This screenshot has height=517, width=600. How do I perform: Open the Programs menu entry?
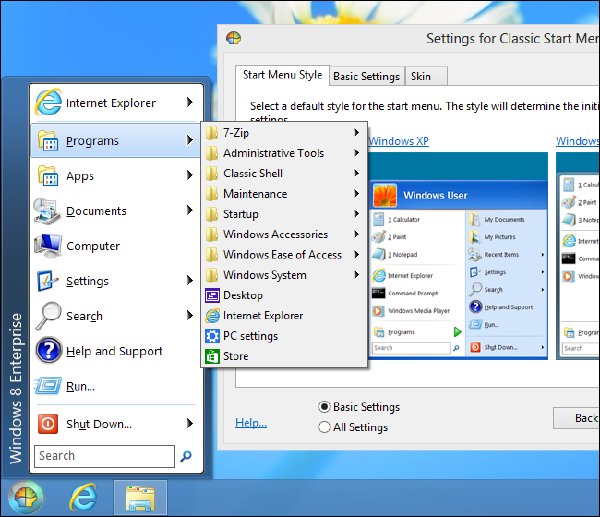[115, 140]
